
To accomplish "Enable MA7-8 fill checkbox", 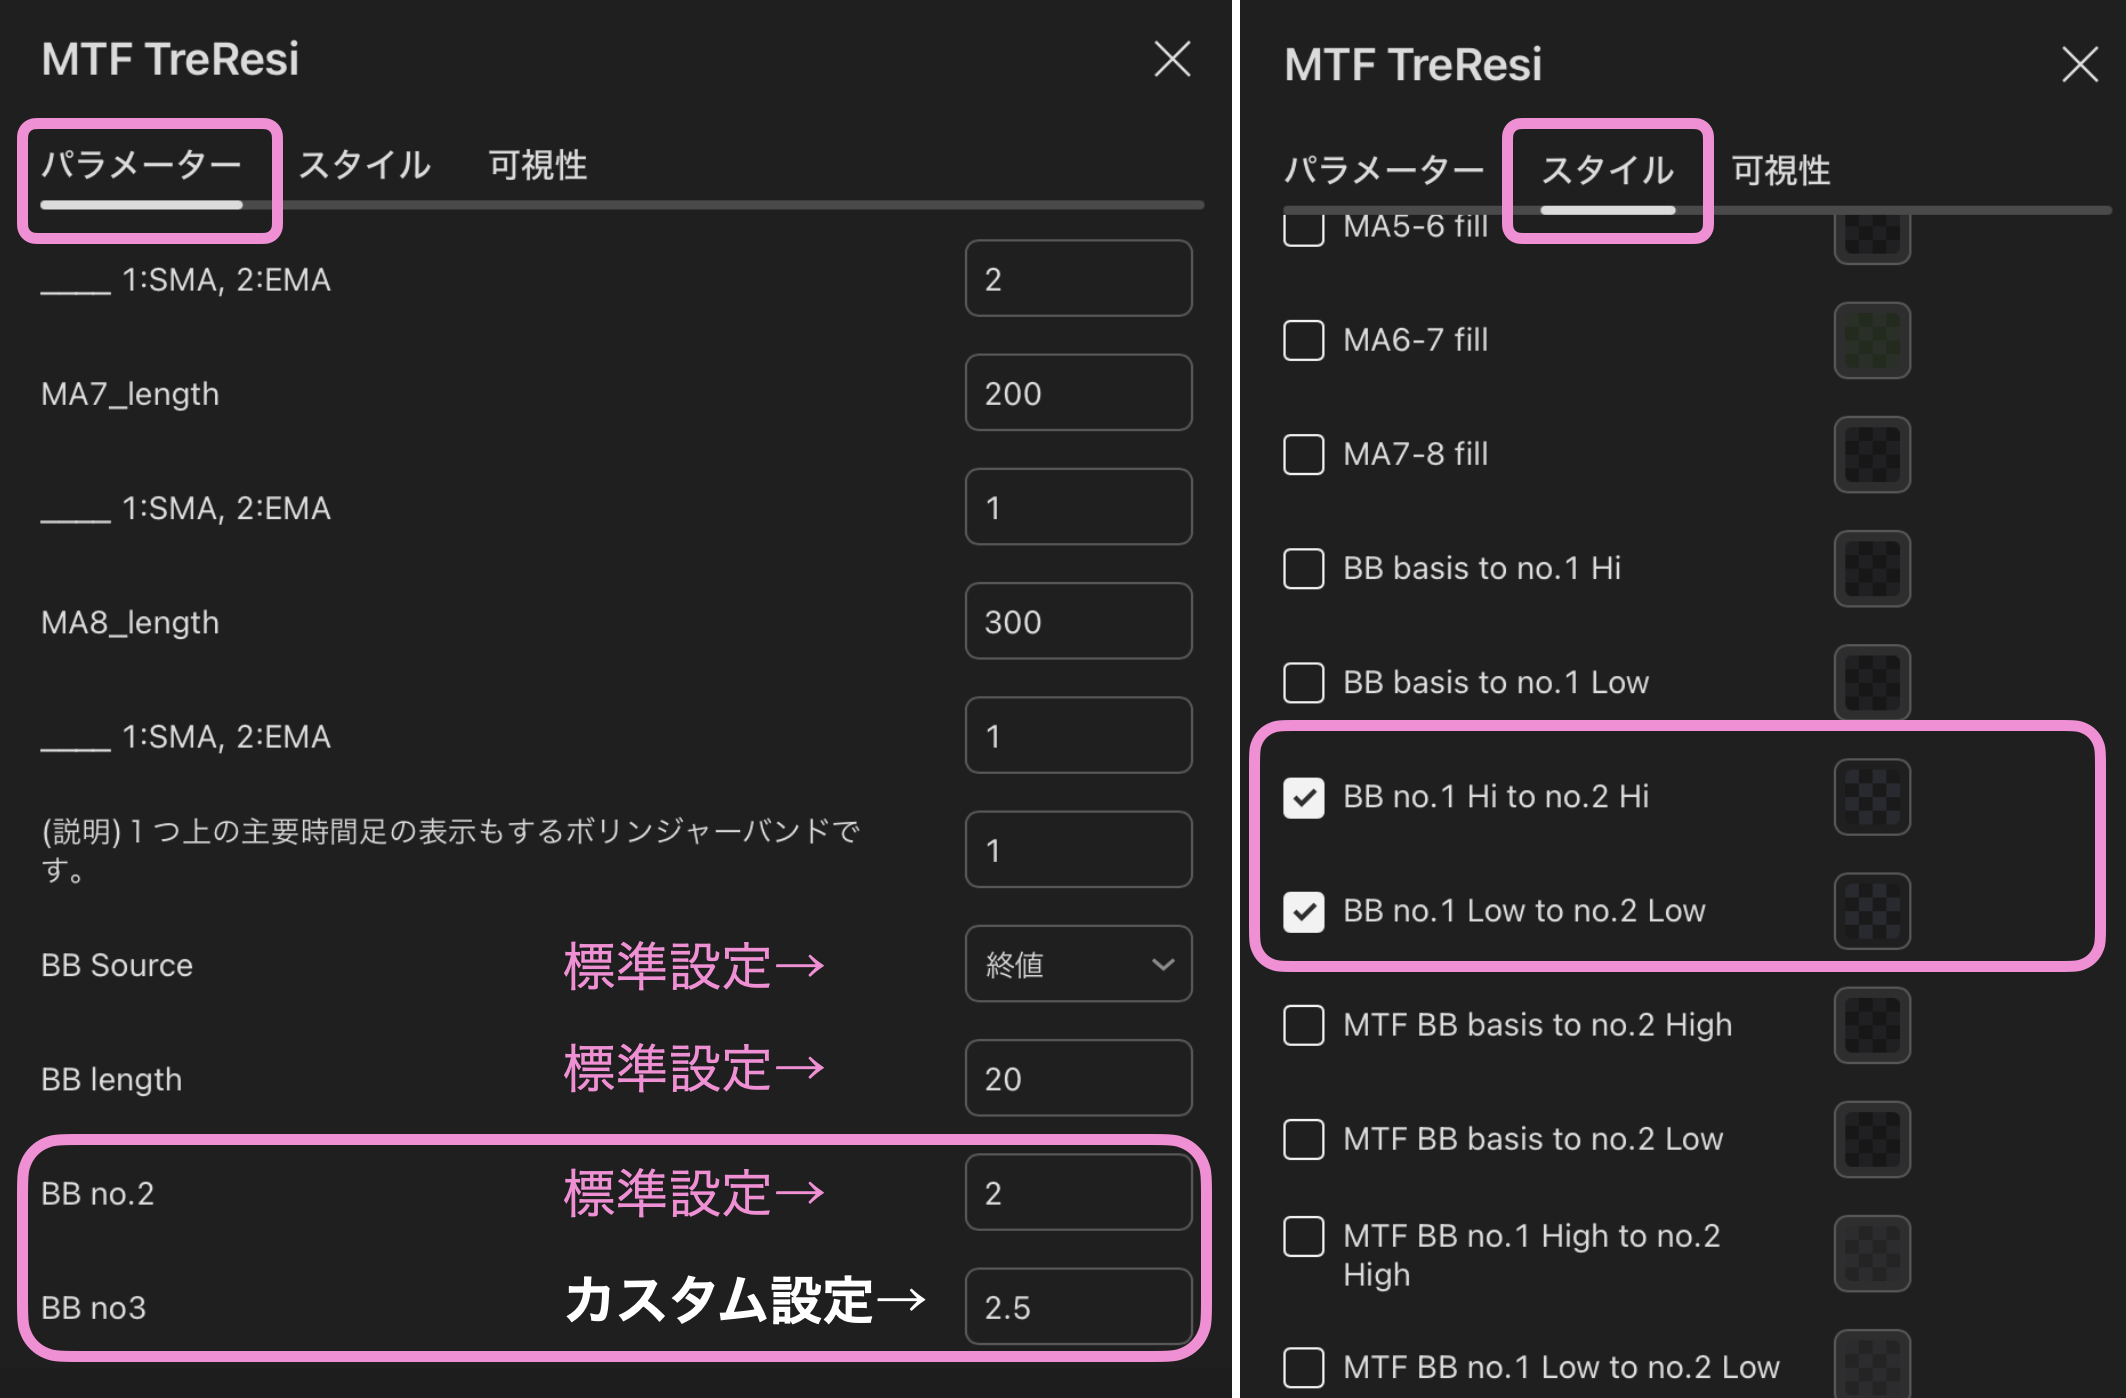I will [1304, 454].
